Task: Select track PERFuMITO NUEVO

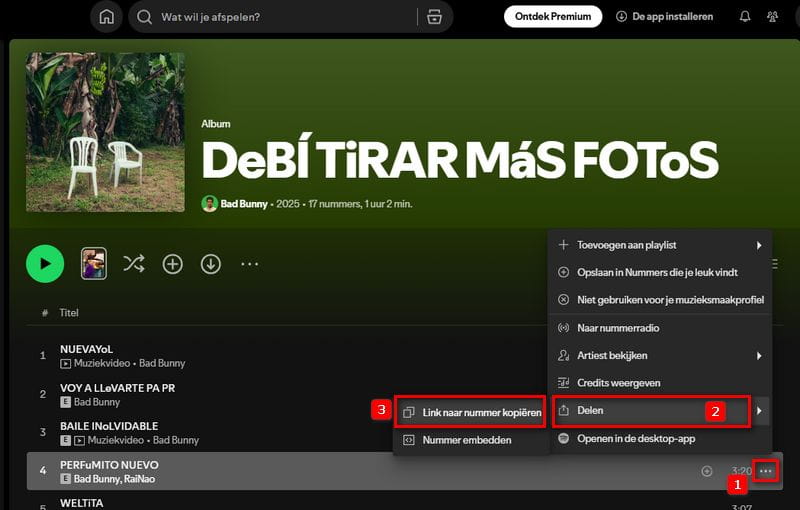Action: [109, 465]
